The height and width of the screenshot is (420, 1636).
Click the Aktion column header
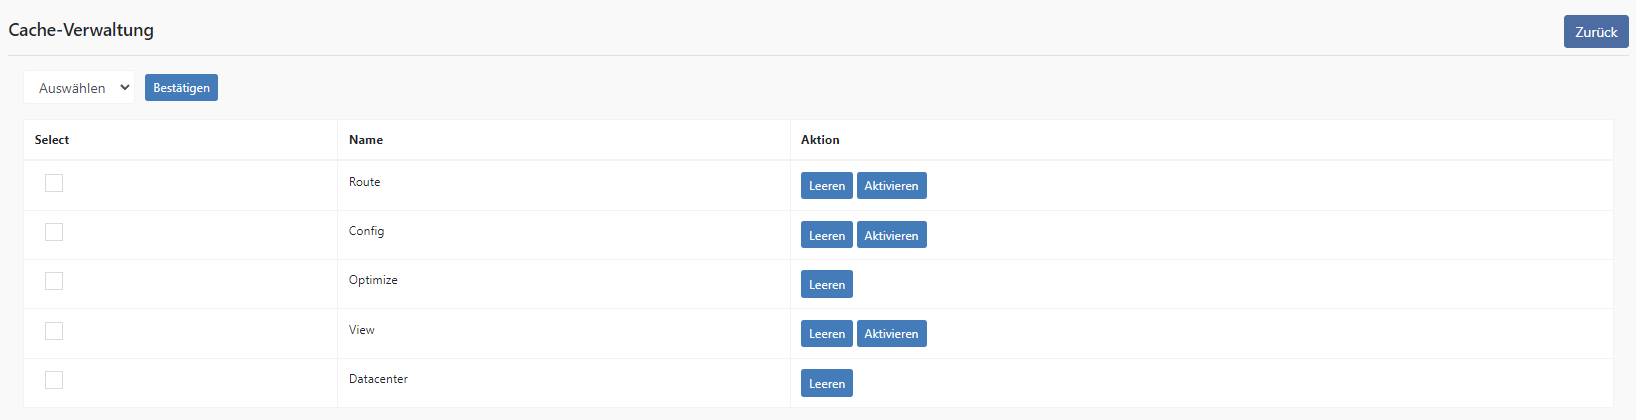pyautogui.click(x=820, y=140)
